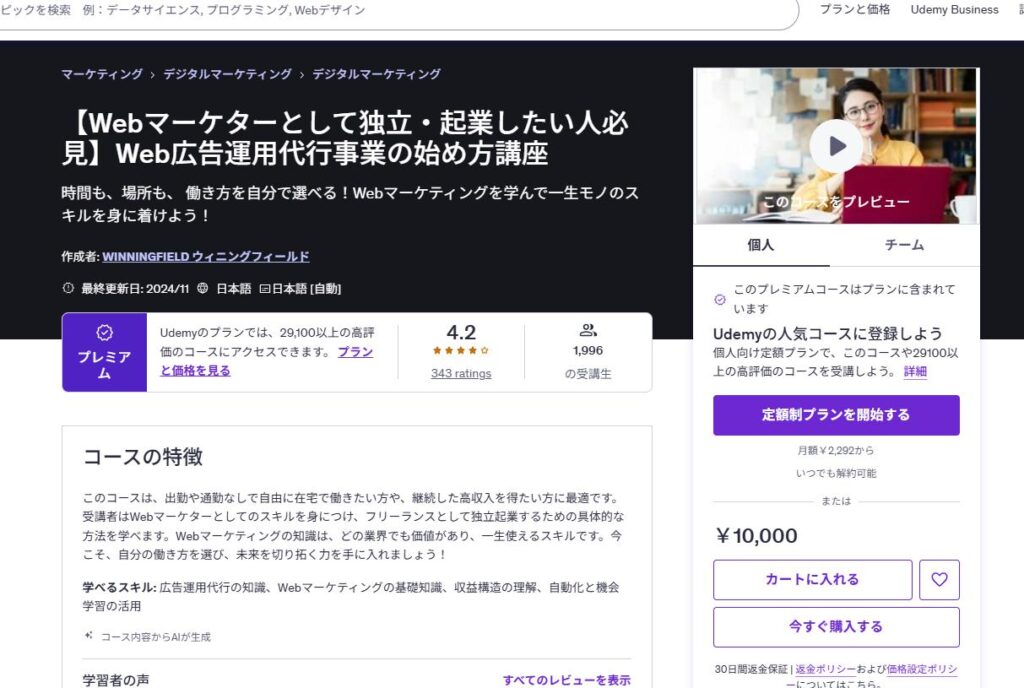Click the course search input field

click(400, 10)
